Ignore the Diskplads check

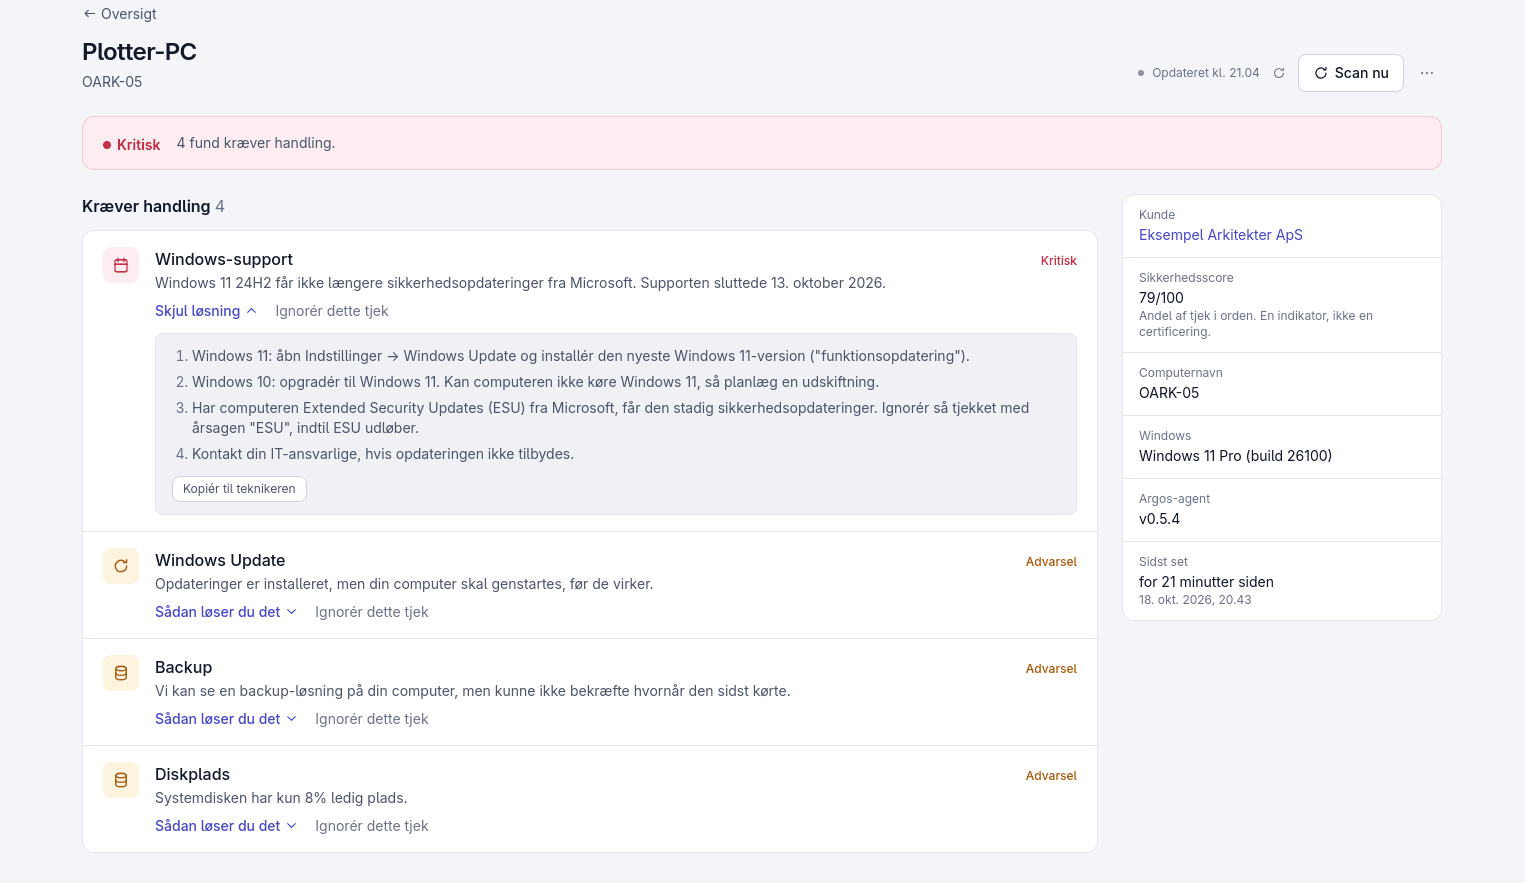(372, 826)
